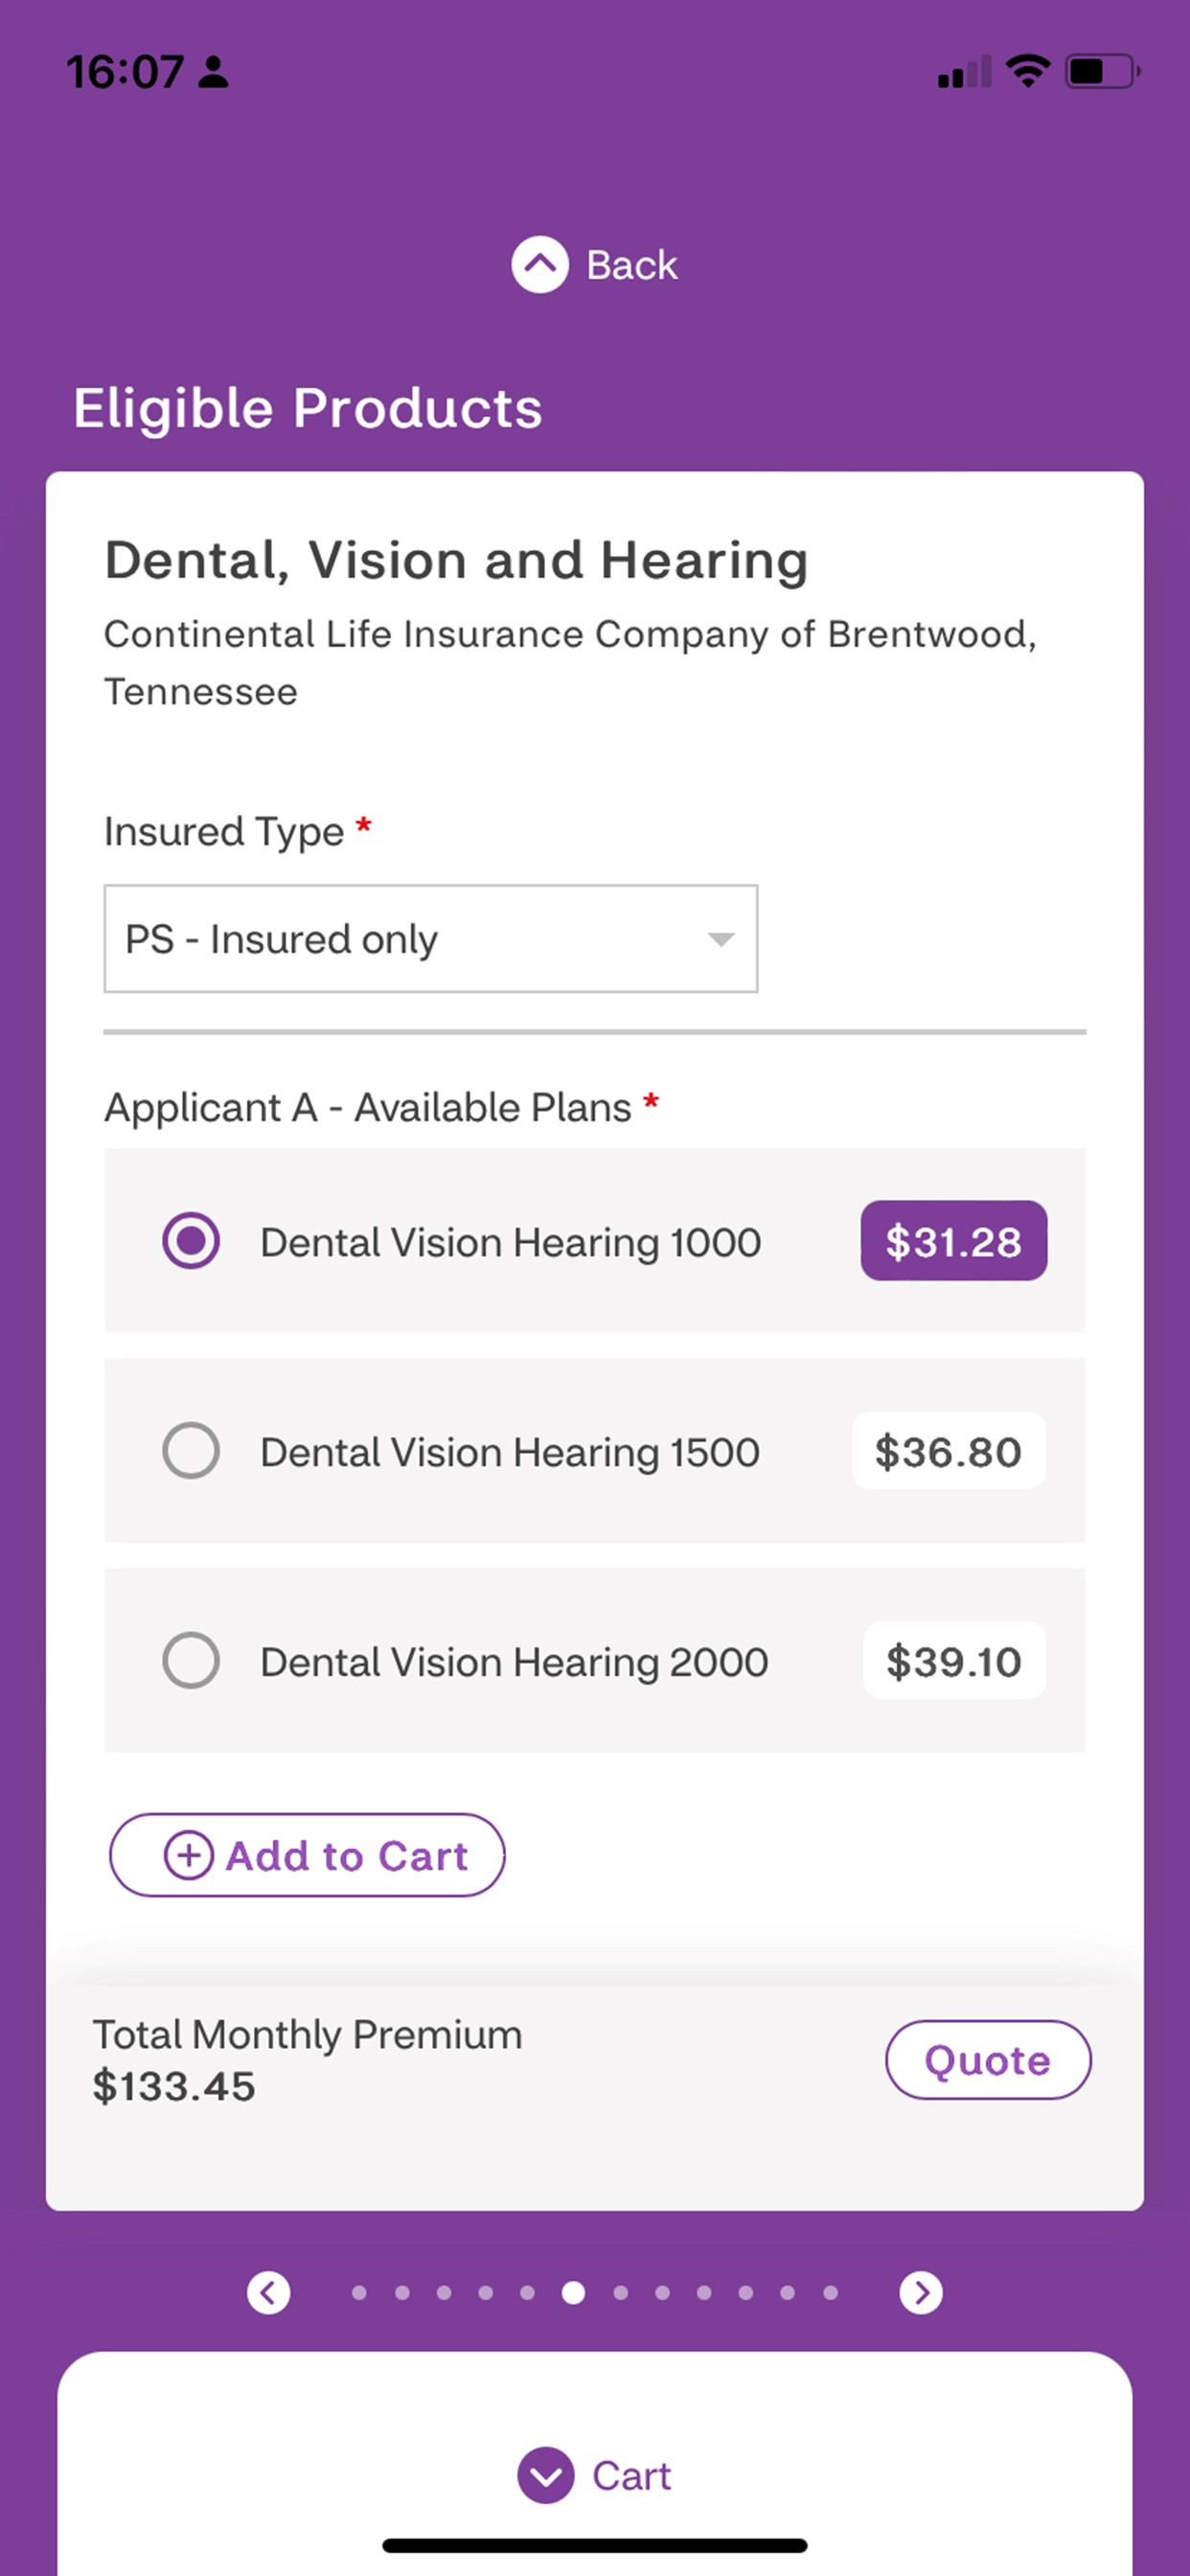The image size is (1190, 2576).
Task: Click the Insured Type dropdown arrow
Action: coord(721,939)
